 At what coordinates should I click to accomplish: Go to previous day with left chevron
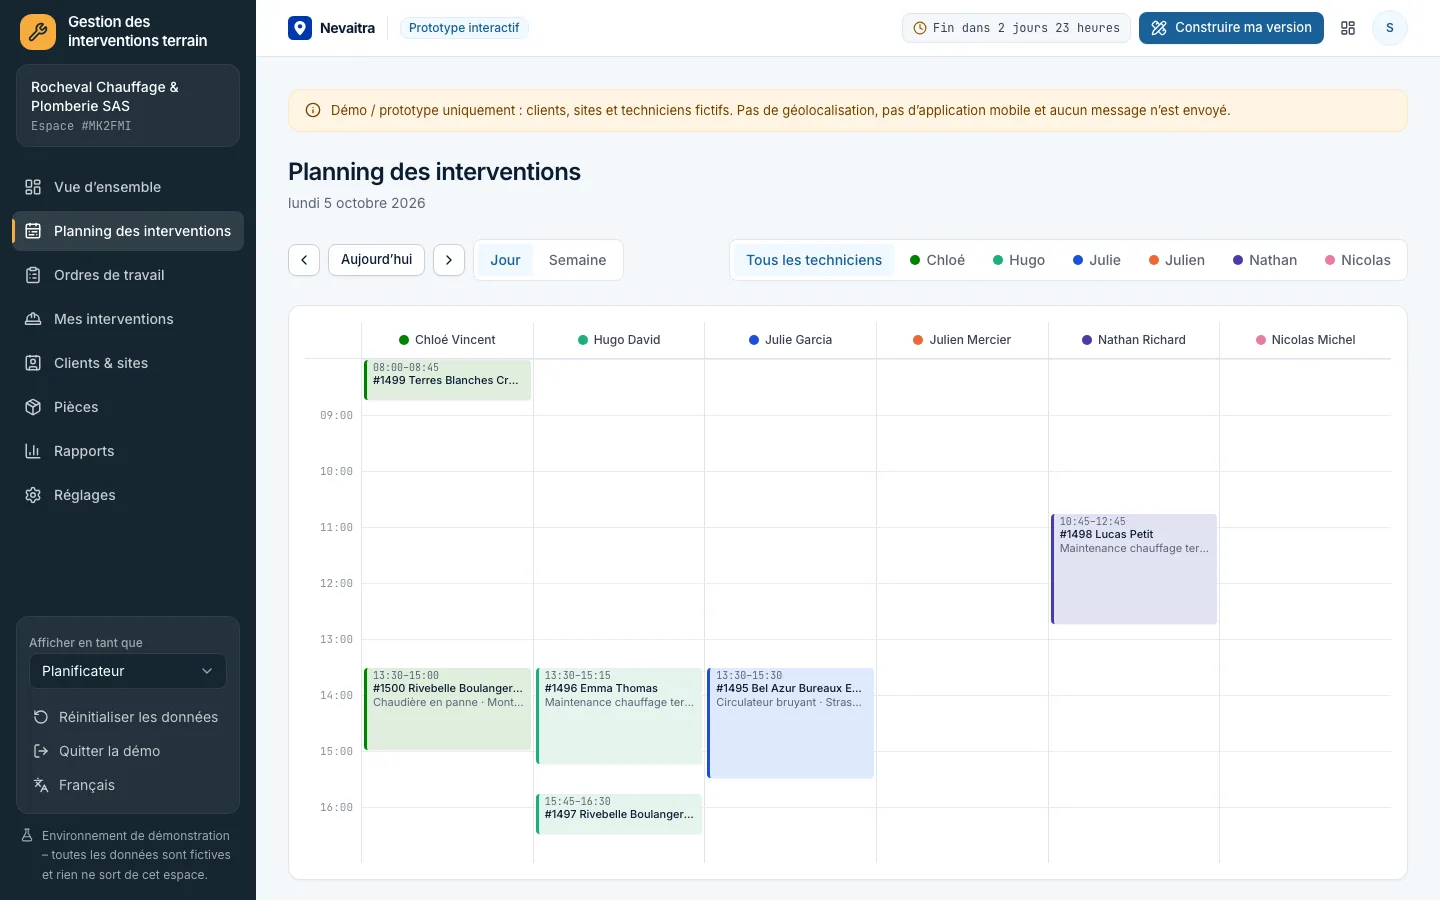pyautogui.click(x=304, y=260)
